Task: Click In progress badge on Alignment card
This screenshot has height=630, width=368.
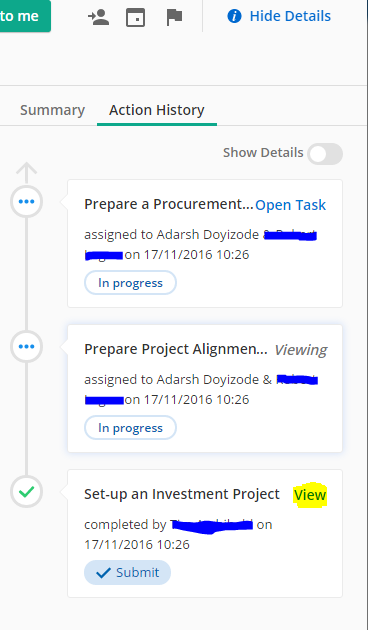Action: (x=130, y=428)
